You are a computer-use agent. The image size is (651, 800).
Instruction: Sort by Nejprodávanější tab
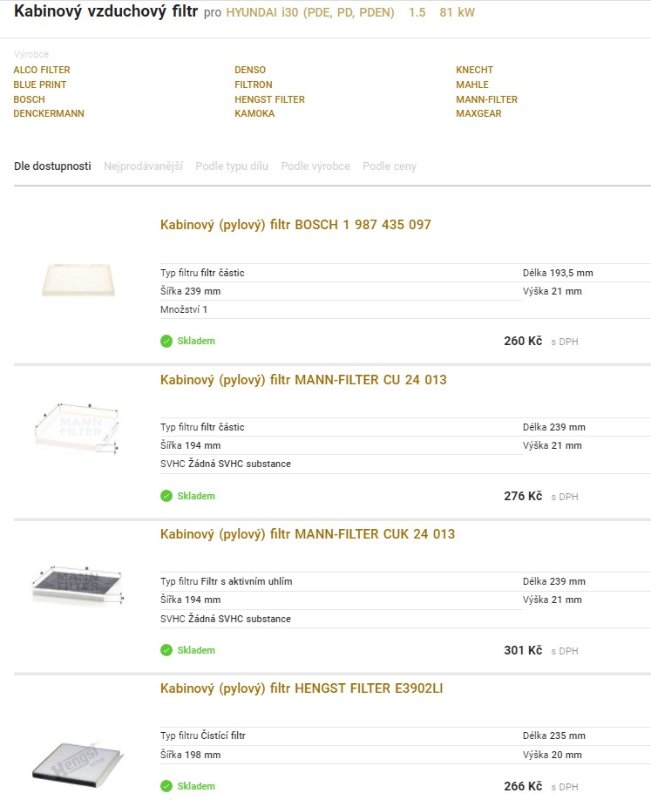tap(143, 166)
